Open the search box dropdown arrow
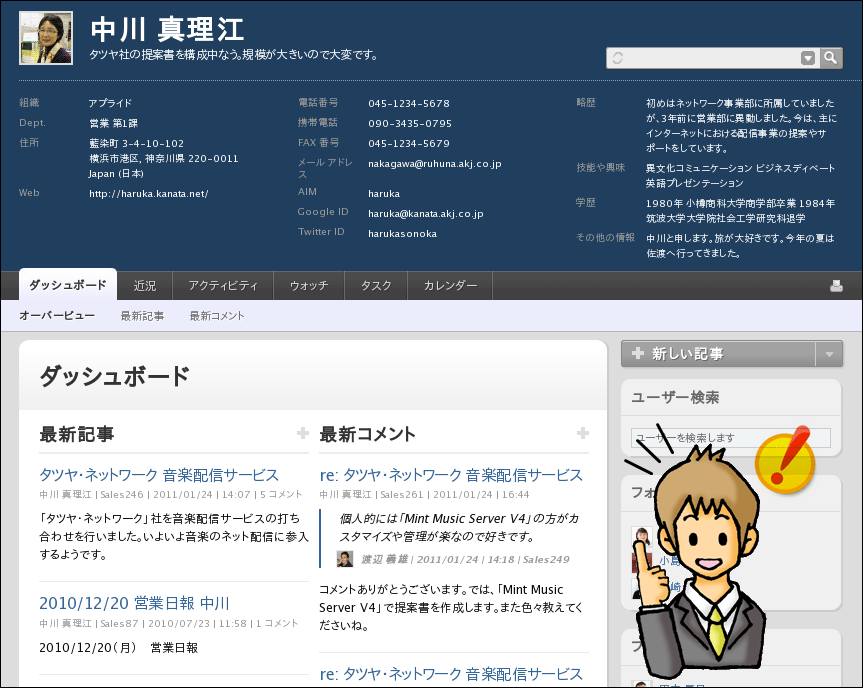This screenshot has width=863, height=688. [x=808, y=58]
